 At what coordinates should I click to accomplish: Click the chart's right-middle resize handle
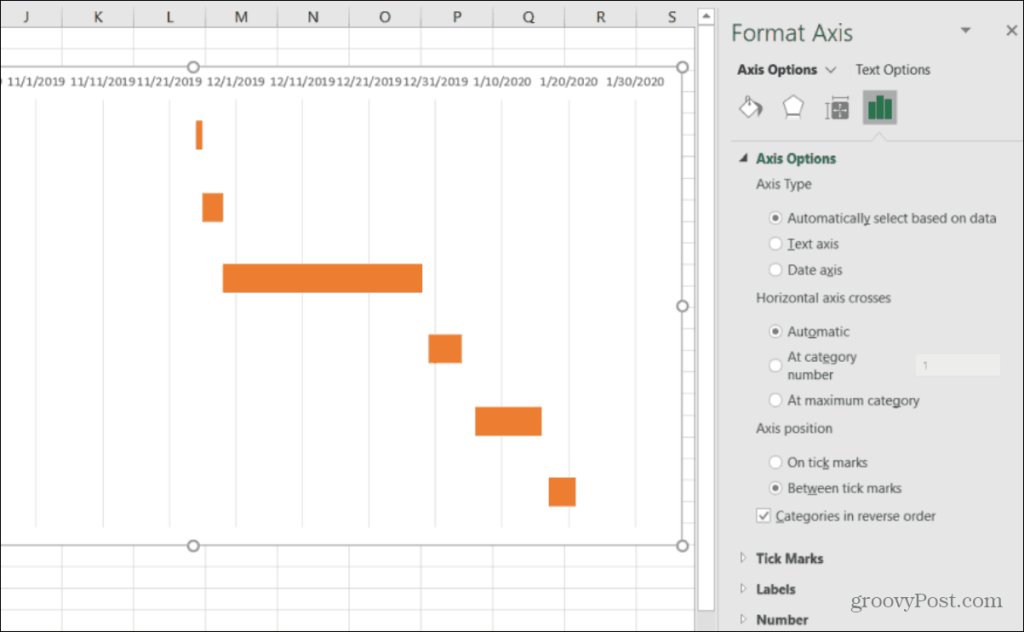682,306
